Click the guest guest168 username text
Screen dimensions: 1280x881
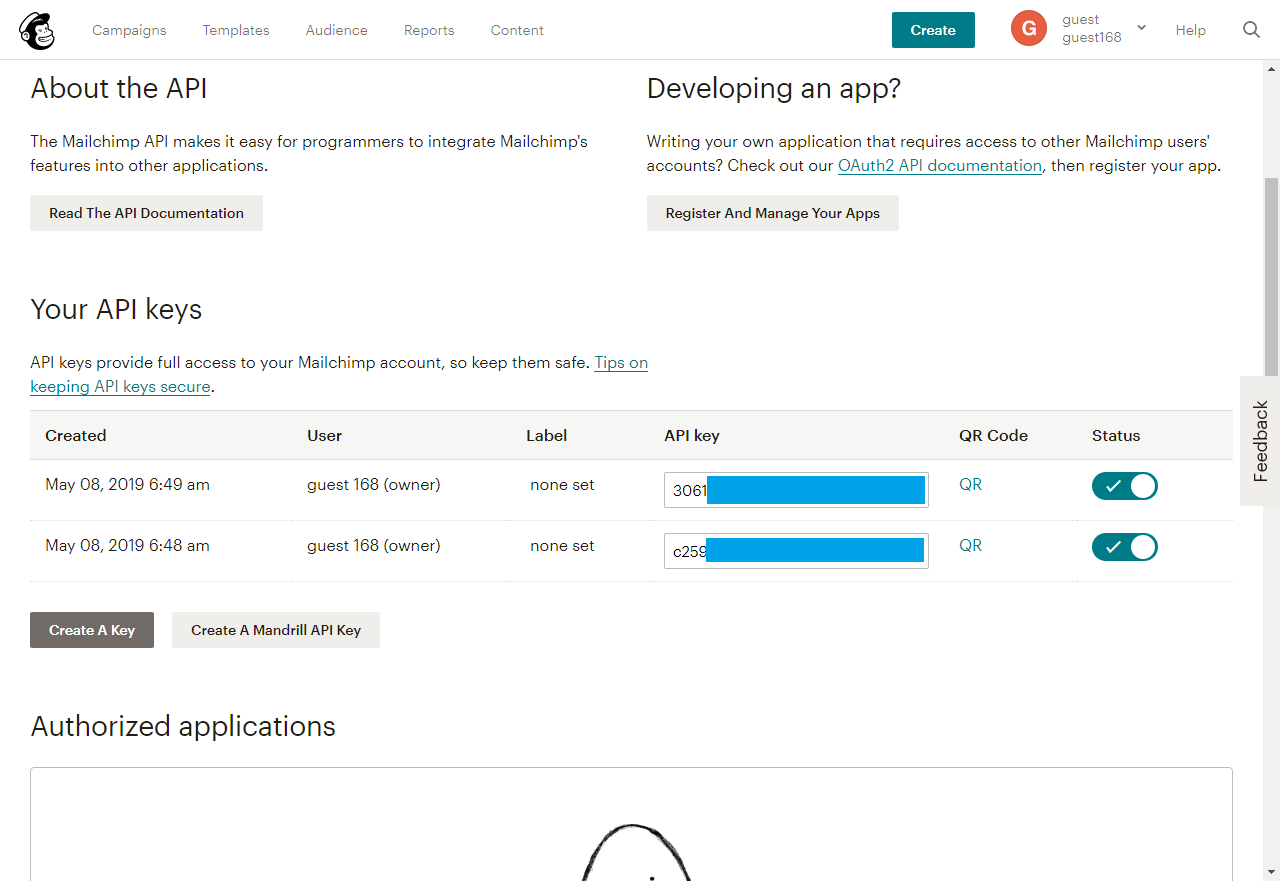pyautogui.click(x=1091, y=28)
